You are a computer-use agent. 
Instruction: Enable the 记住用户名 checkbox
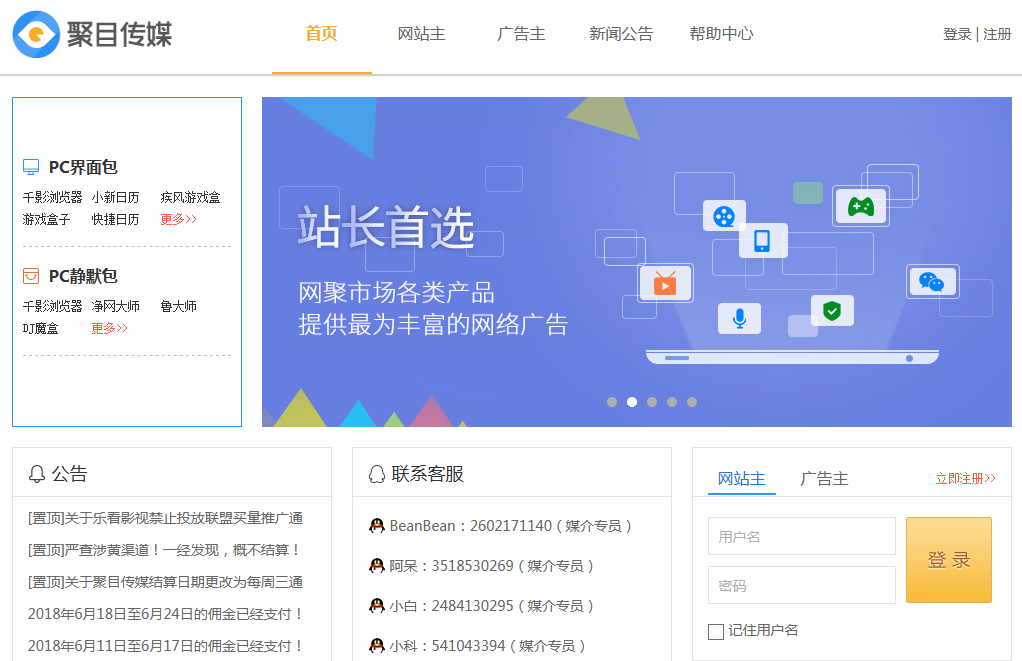715,631
